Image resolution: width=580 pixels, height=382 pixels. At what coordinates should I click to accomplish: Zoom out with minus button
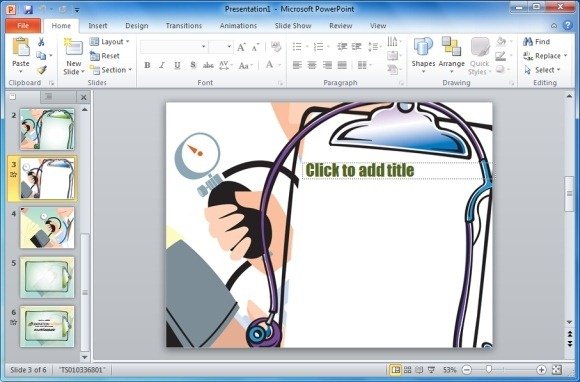[467, 369]
